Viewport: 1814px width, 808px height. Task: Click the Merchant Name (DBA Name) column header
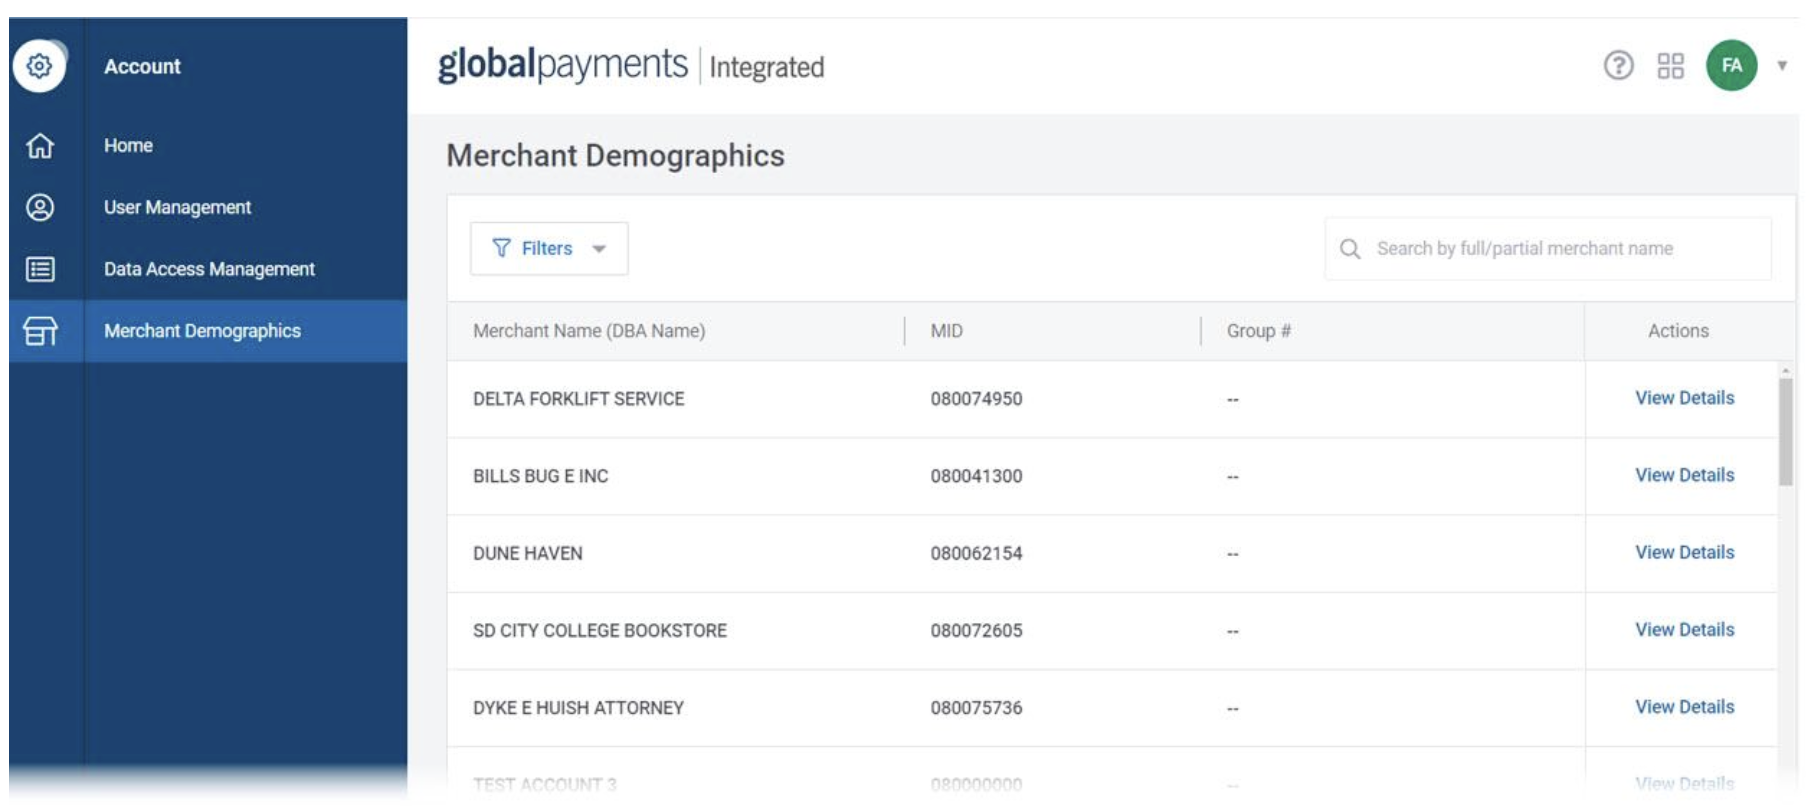tap(589, 331)
